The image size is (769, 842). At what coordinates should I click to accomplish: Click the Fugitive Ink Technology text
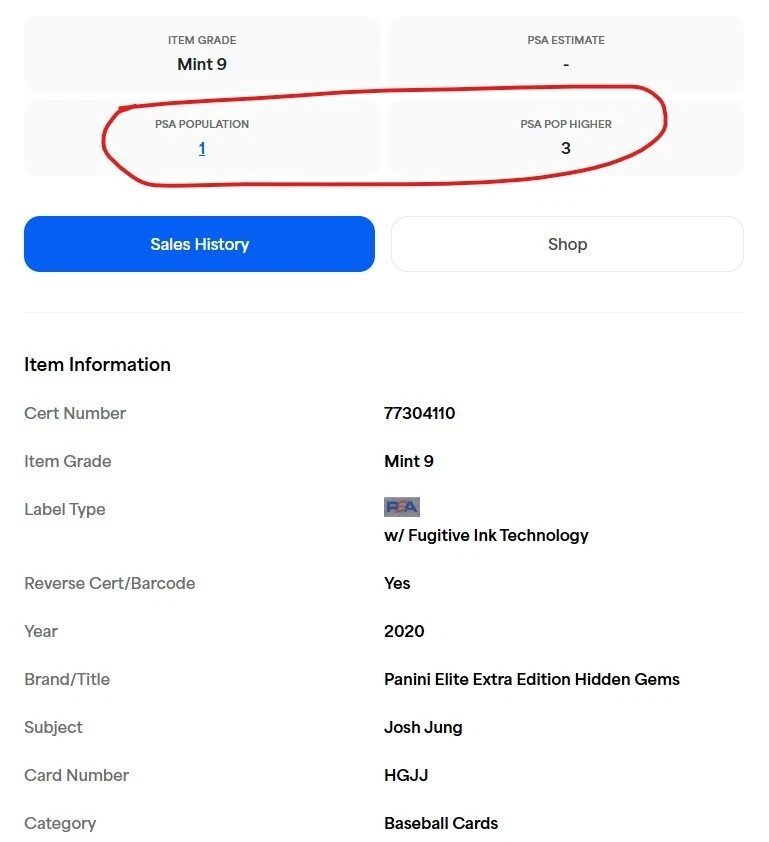point(486,535)
